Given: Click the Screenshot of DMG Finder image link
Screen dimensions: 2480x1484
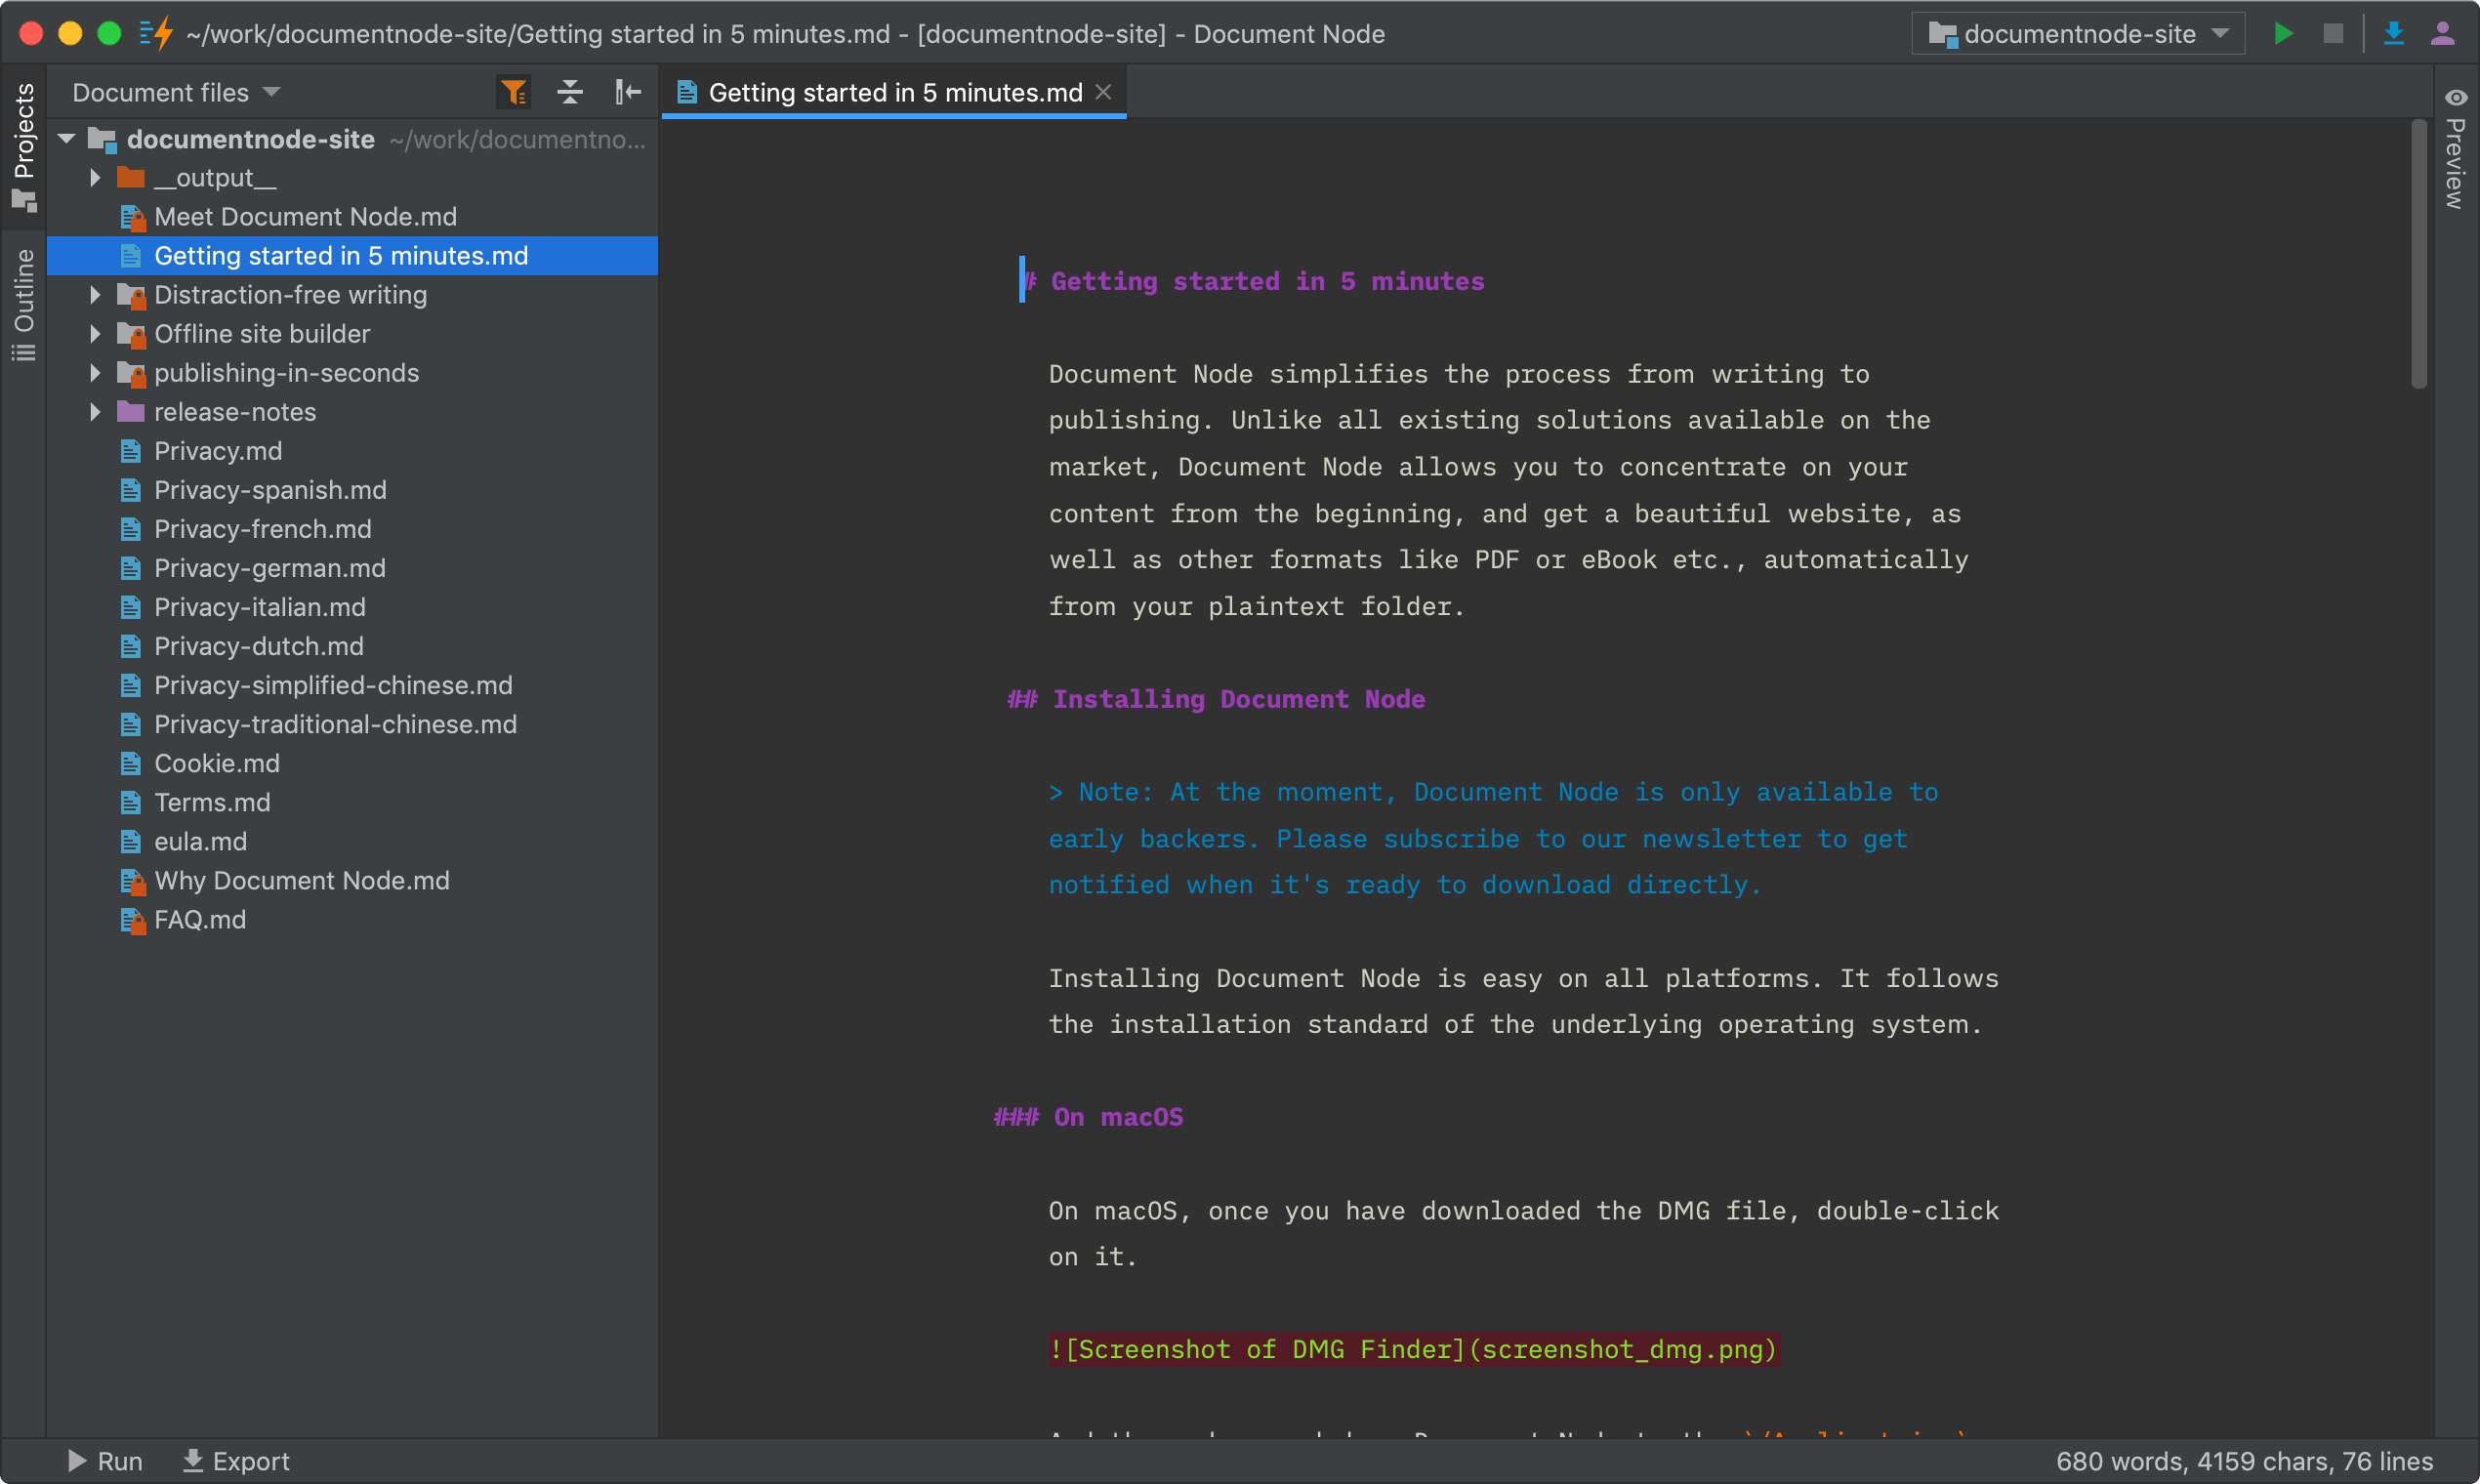Looking at the screenshot, I should [1413, 1350].
